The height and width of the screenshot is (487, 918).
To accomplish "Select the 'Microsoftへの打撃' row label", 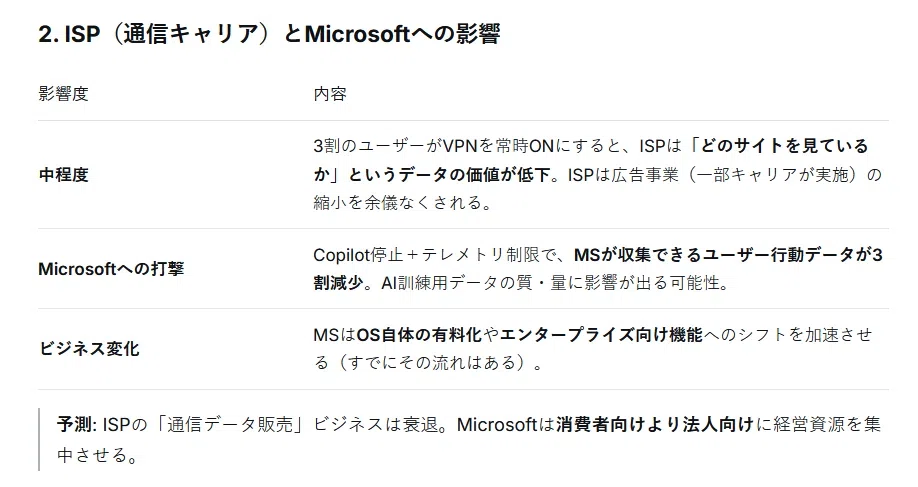I will tap(111, 269).
